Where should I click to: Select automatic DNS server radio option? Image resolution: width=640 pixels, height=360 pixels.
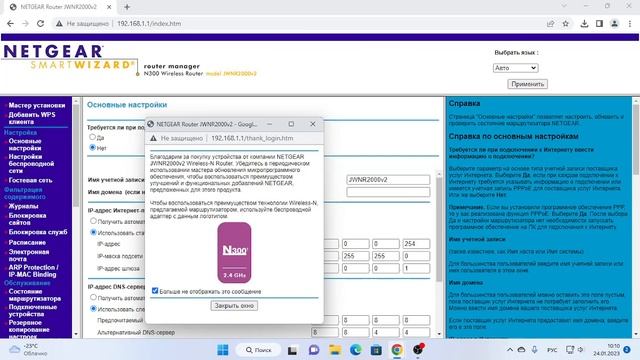coord(93,297)
